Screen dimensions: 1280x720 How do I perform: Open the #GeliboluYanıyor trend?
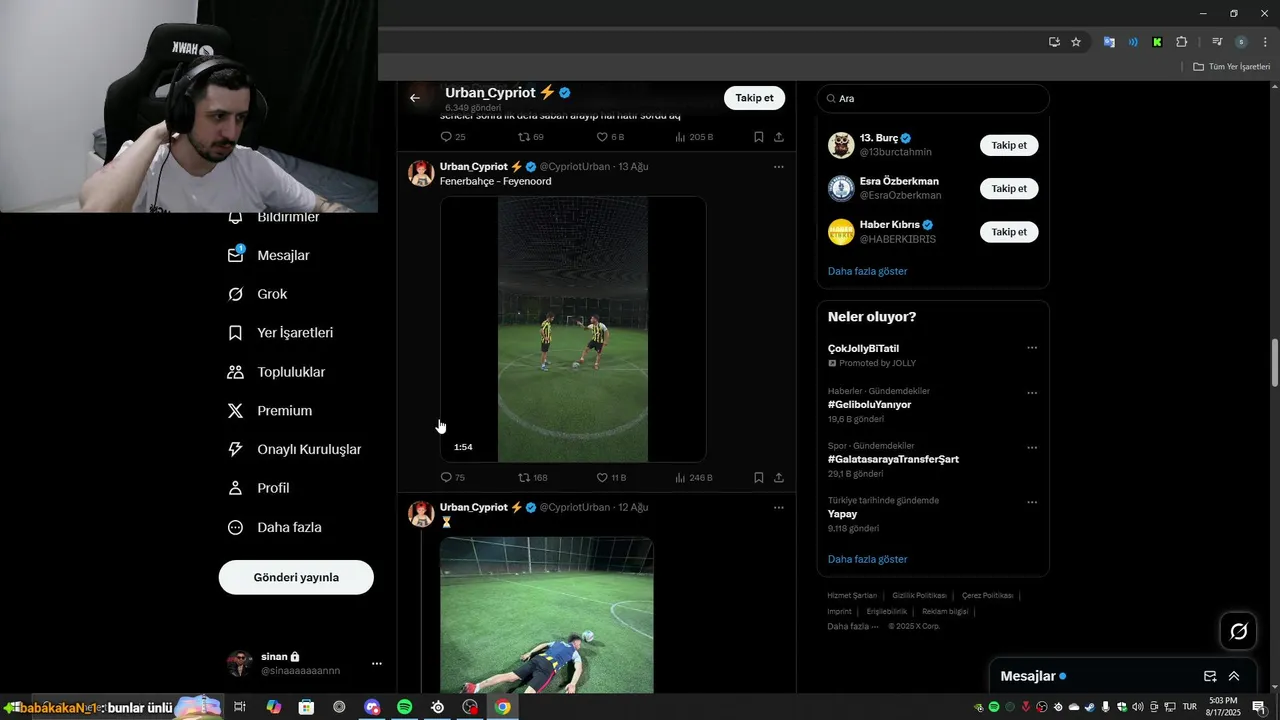pyautogui.click(x=869, y=405)
